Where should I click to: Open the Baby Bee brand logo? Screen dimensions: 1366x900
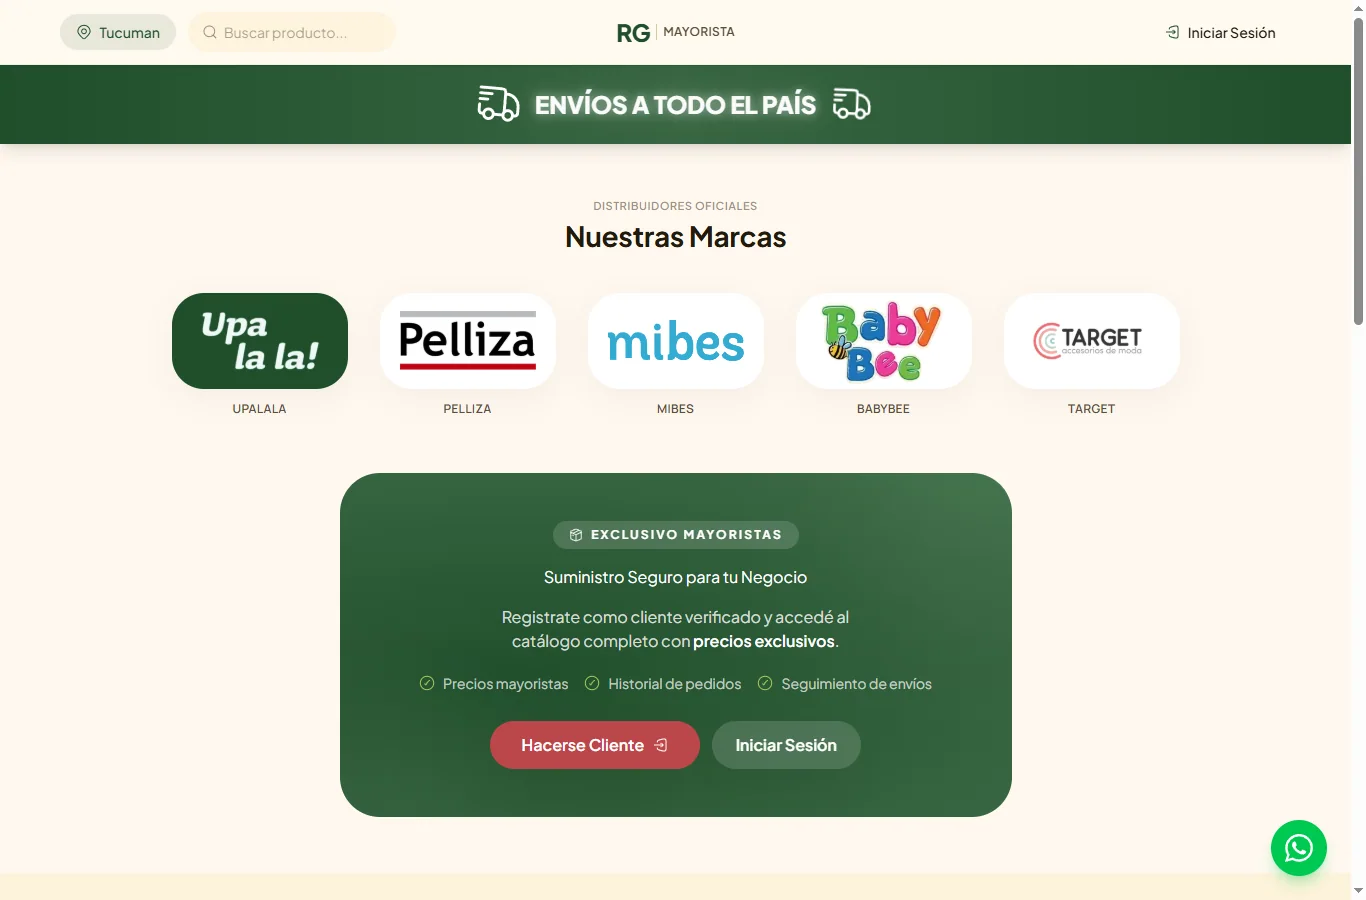click(x=884, y=341)
